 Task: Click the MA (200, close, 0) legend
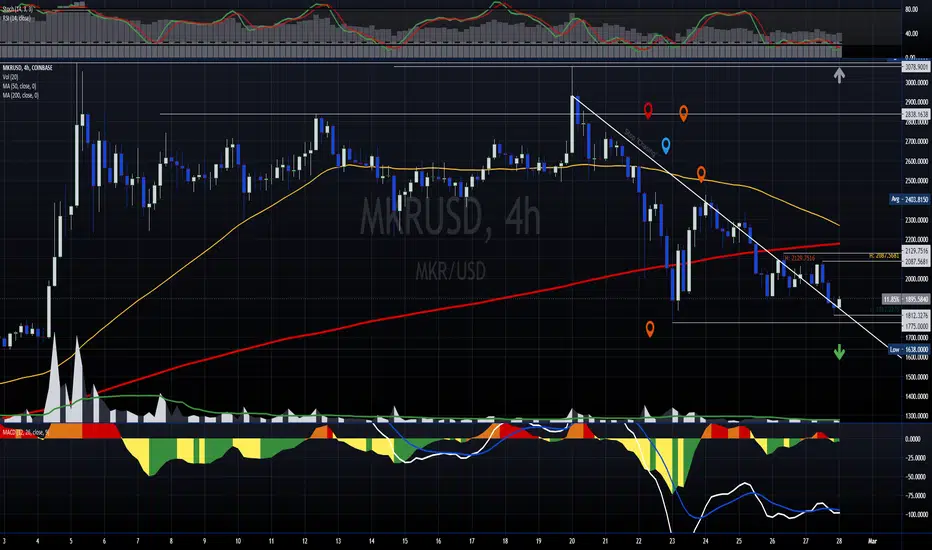tap(20, 95)
